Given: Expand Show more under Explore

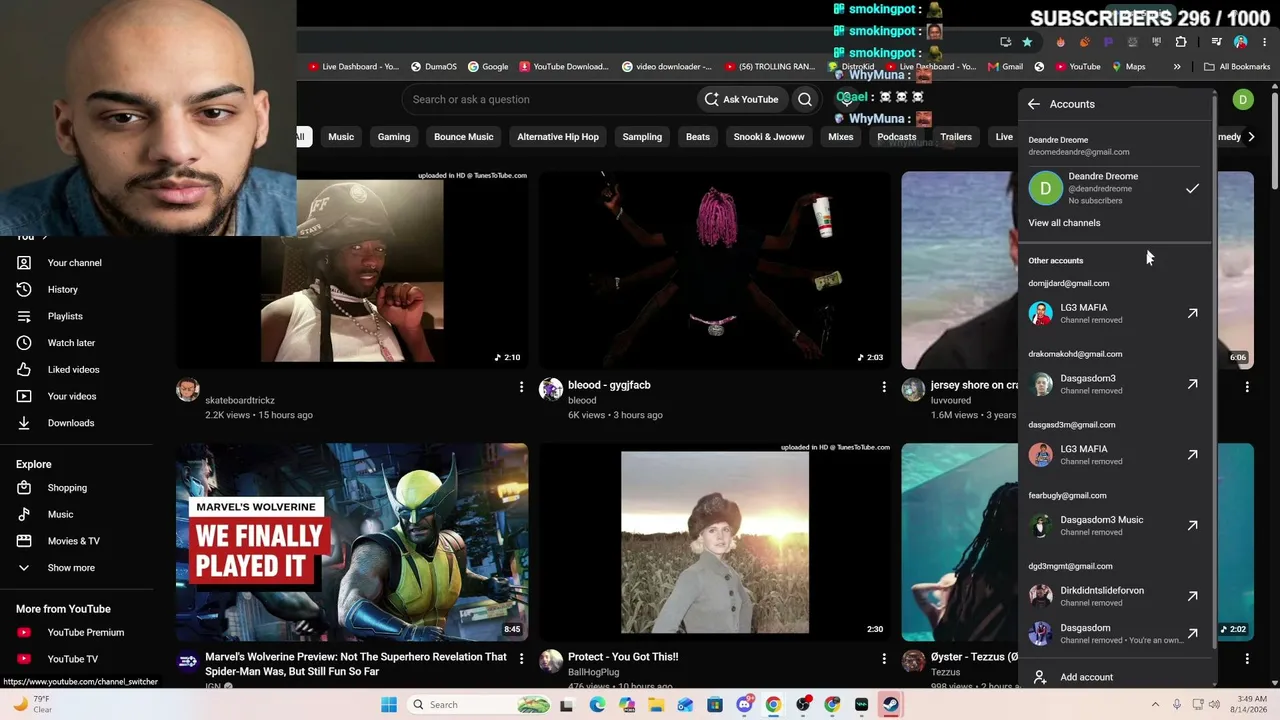Looking at the screenshot, I should pos(70,568).
